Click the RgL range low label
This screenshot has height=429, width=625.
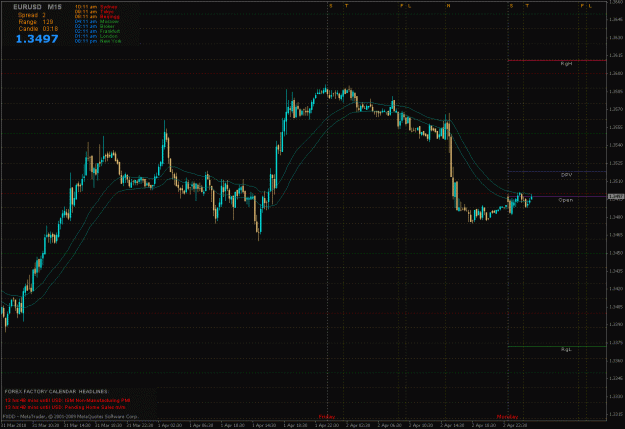click(x=566, y=349)
